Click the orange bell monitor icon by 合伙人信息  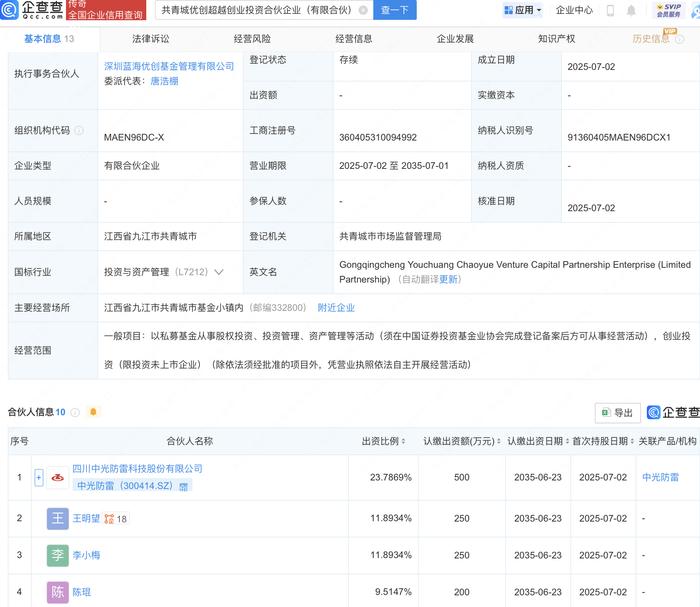click(x=93, y=412)
